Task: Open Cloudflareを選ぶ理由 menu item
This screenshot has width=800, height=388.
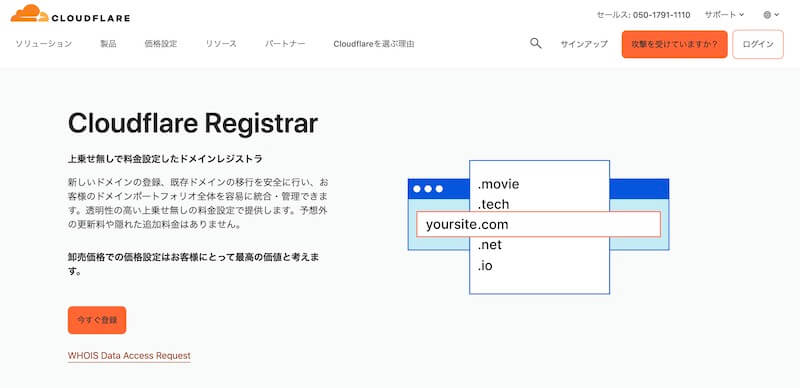Action: [374, 44]
